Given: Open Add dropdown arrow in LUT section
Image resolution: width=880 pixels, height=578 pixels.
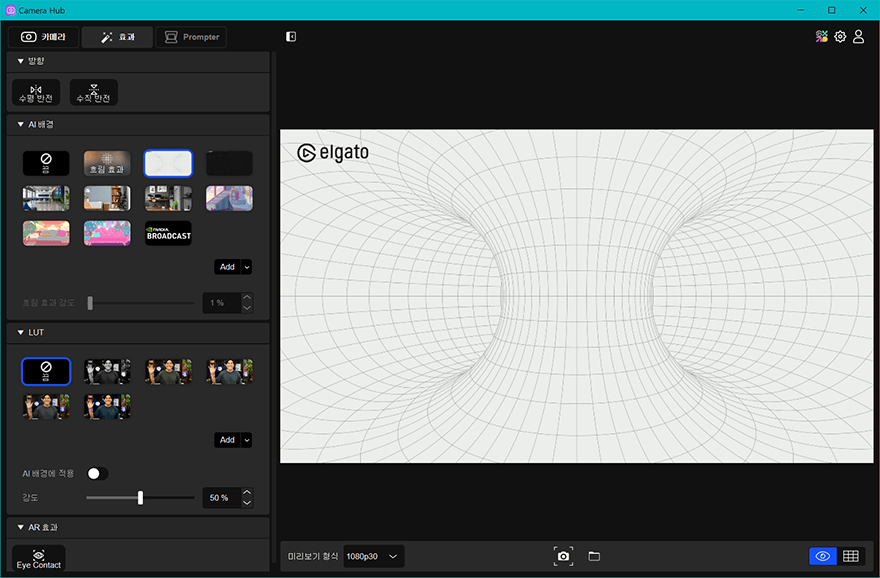Looking at the screenshot, I should pyautogui.click(x=247, y=440).
